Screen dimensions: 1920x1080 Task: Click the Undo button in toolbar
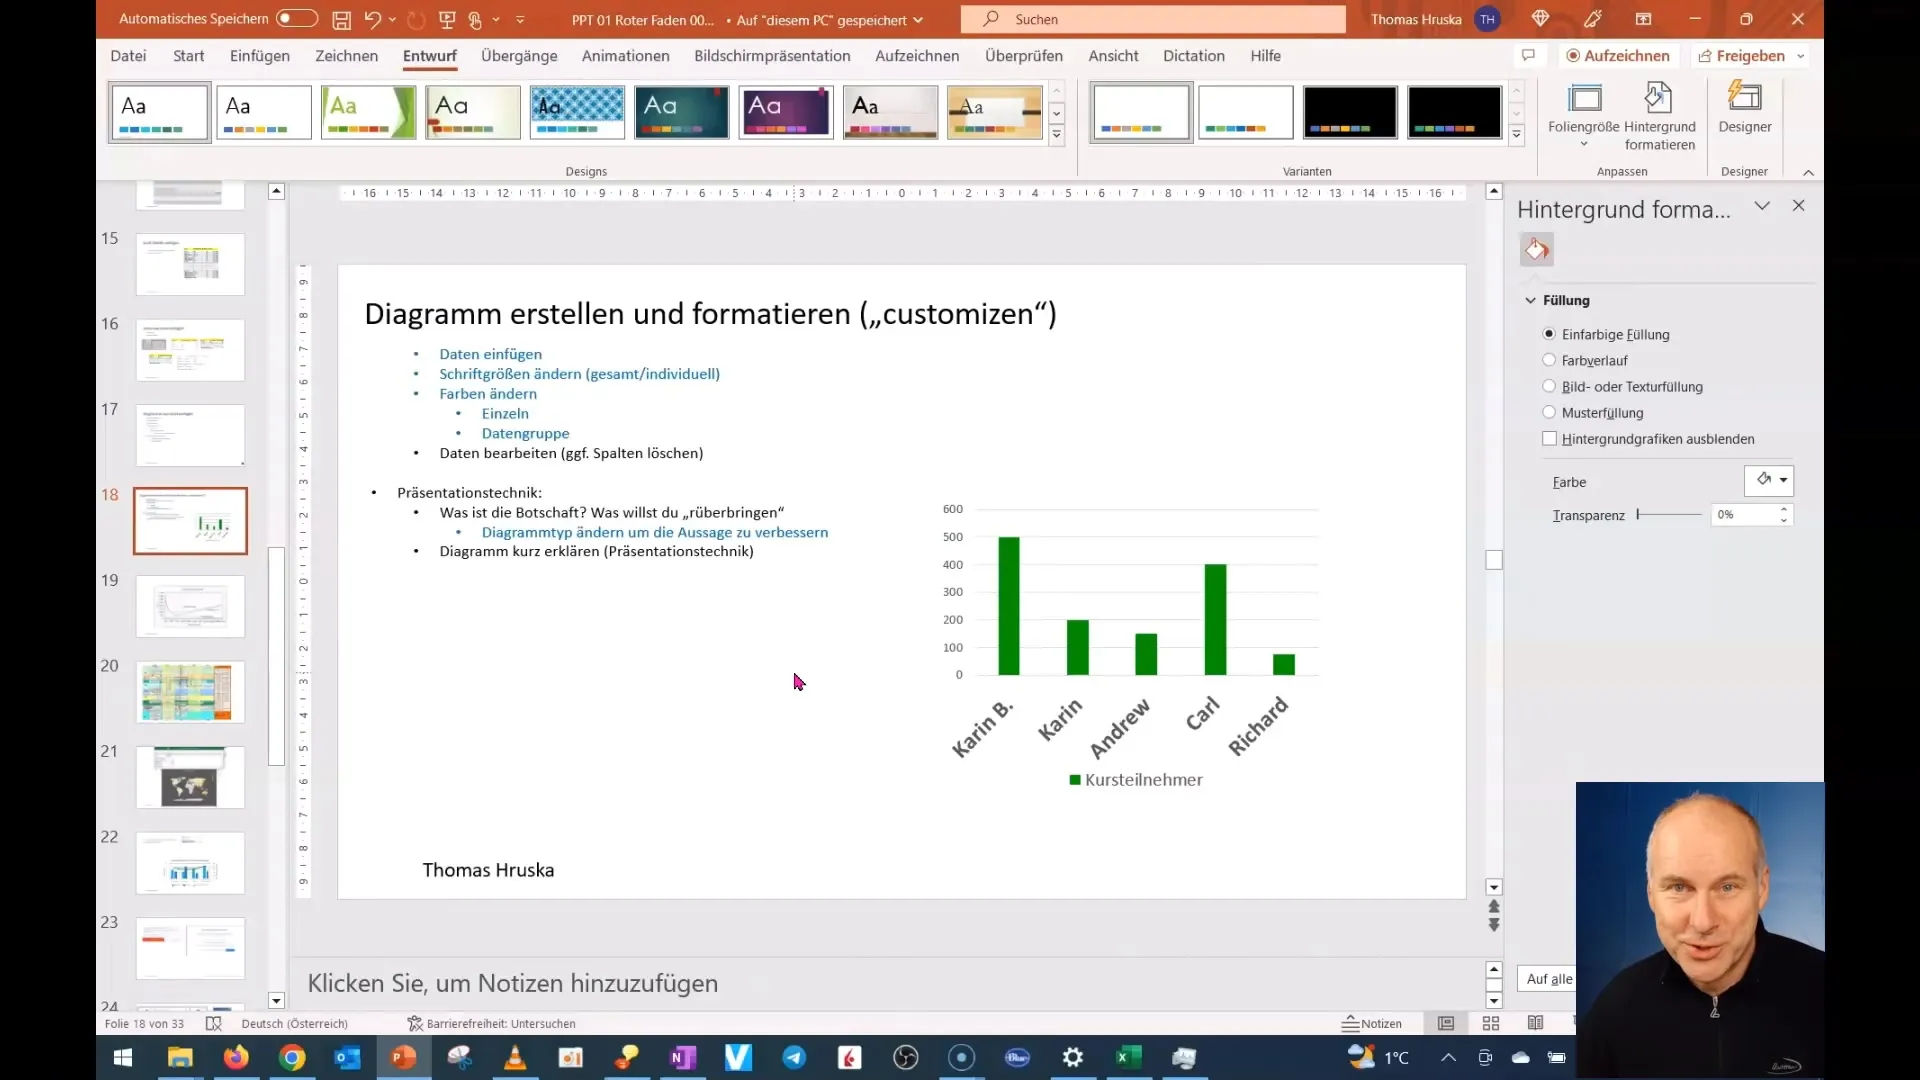371,18
